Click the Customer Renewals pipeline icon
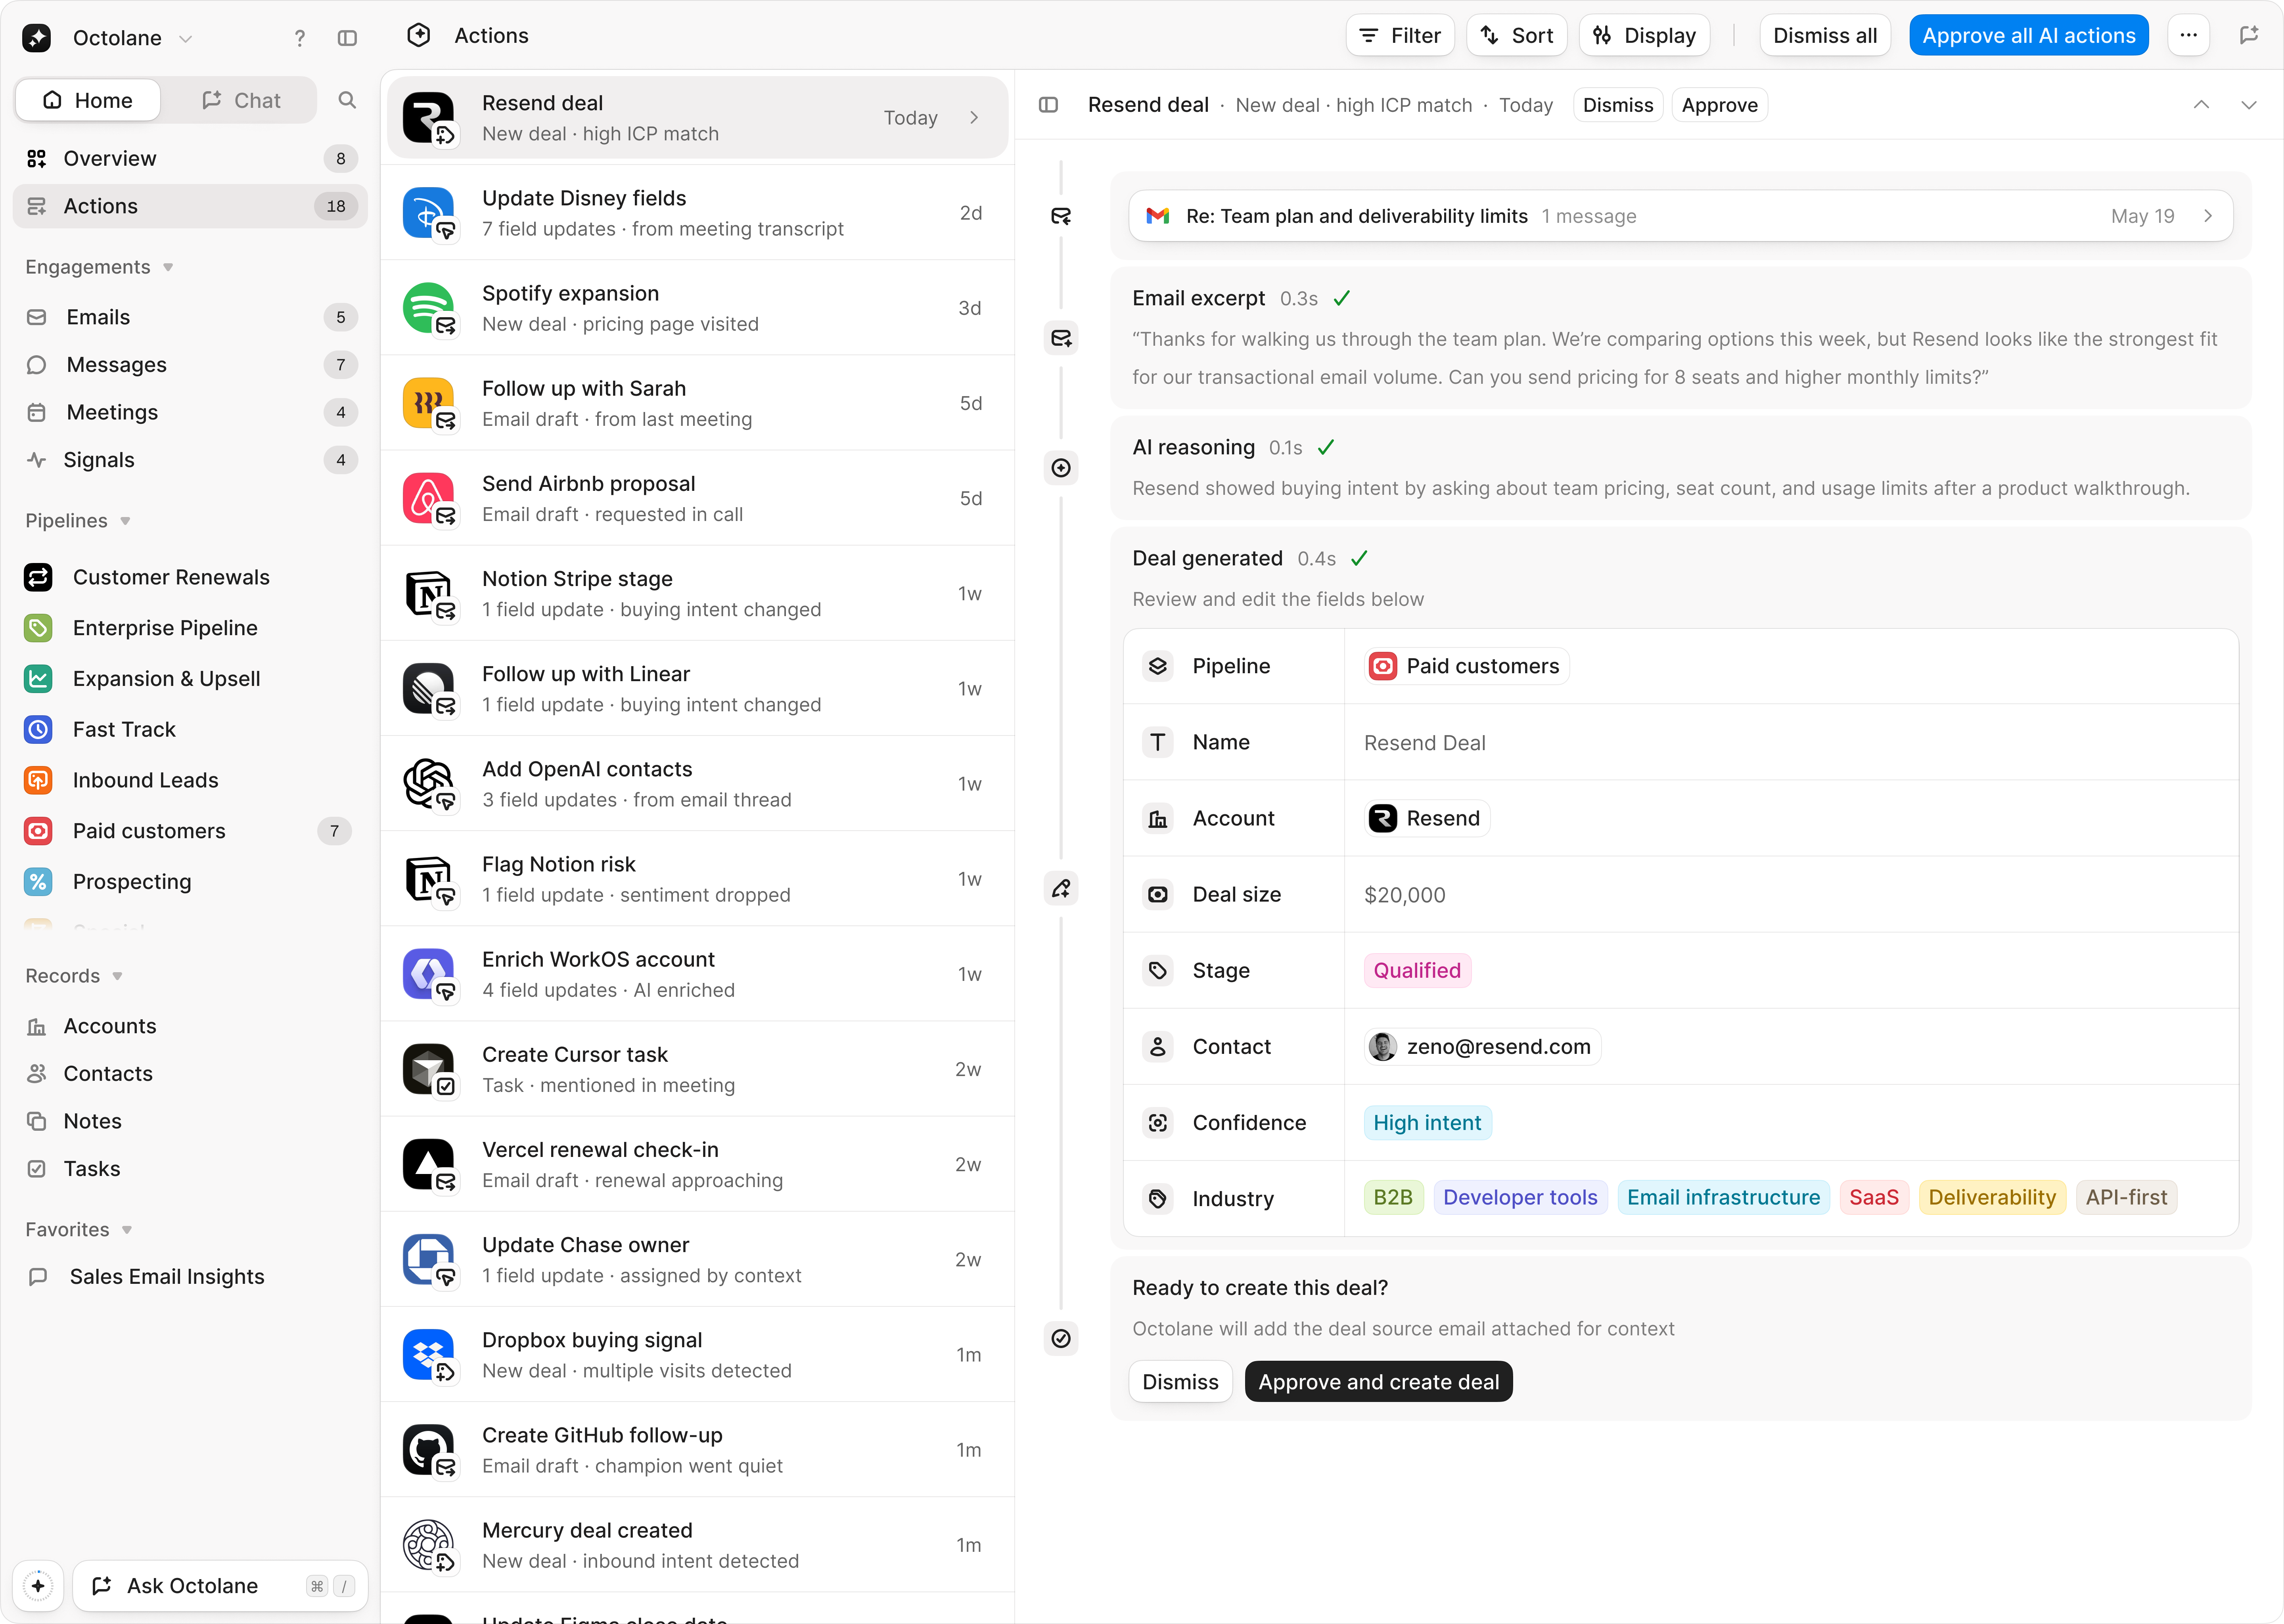The width and height of the screenshot is (2284, 1624). click(38, 577)
